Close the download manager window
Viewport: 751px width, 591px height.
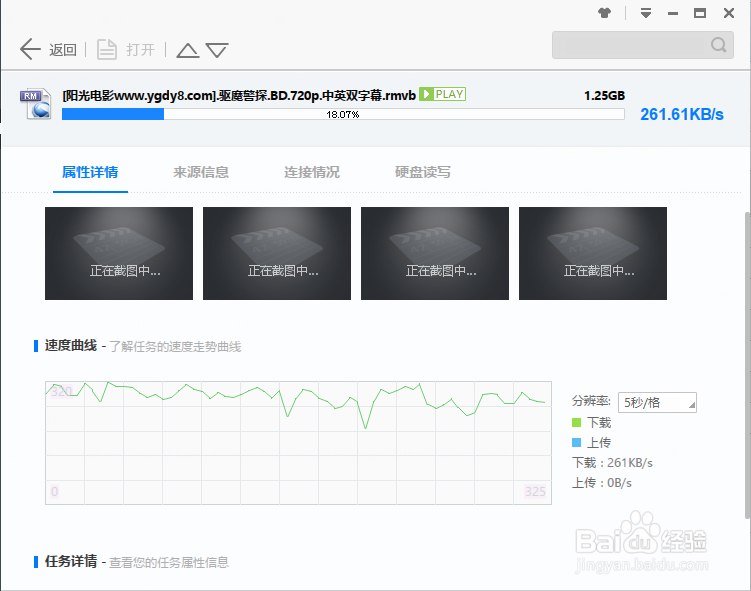pyautogui.click(x=729, y=13)
